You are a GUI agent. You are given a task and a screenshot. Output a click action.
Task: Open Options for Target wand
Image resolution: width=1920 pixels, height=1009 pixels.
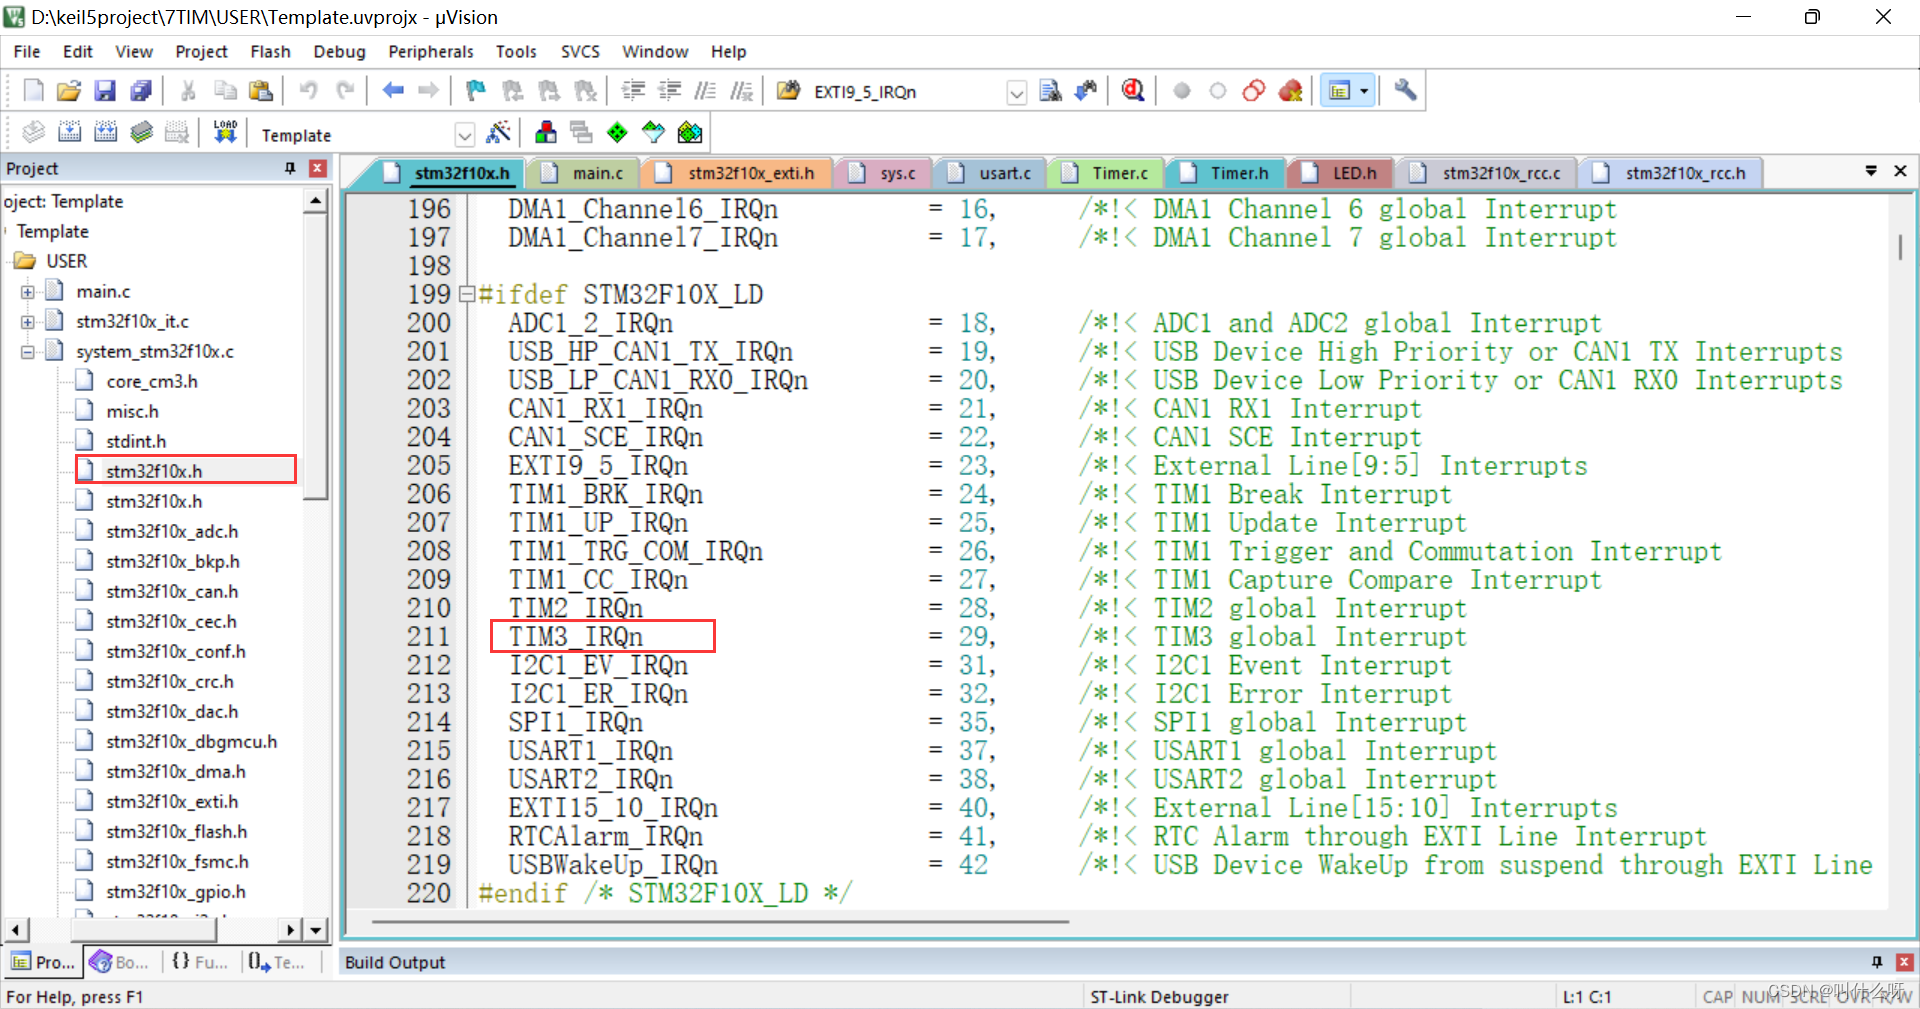498,132
